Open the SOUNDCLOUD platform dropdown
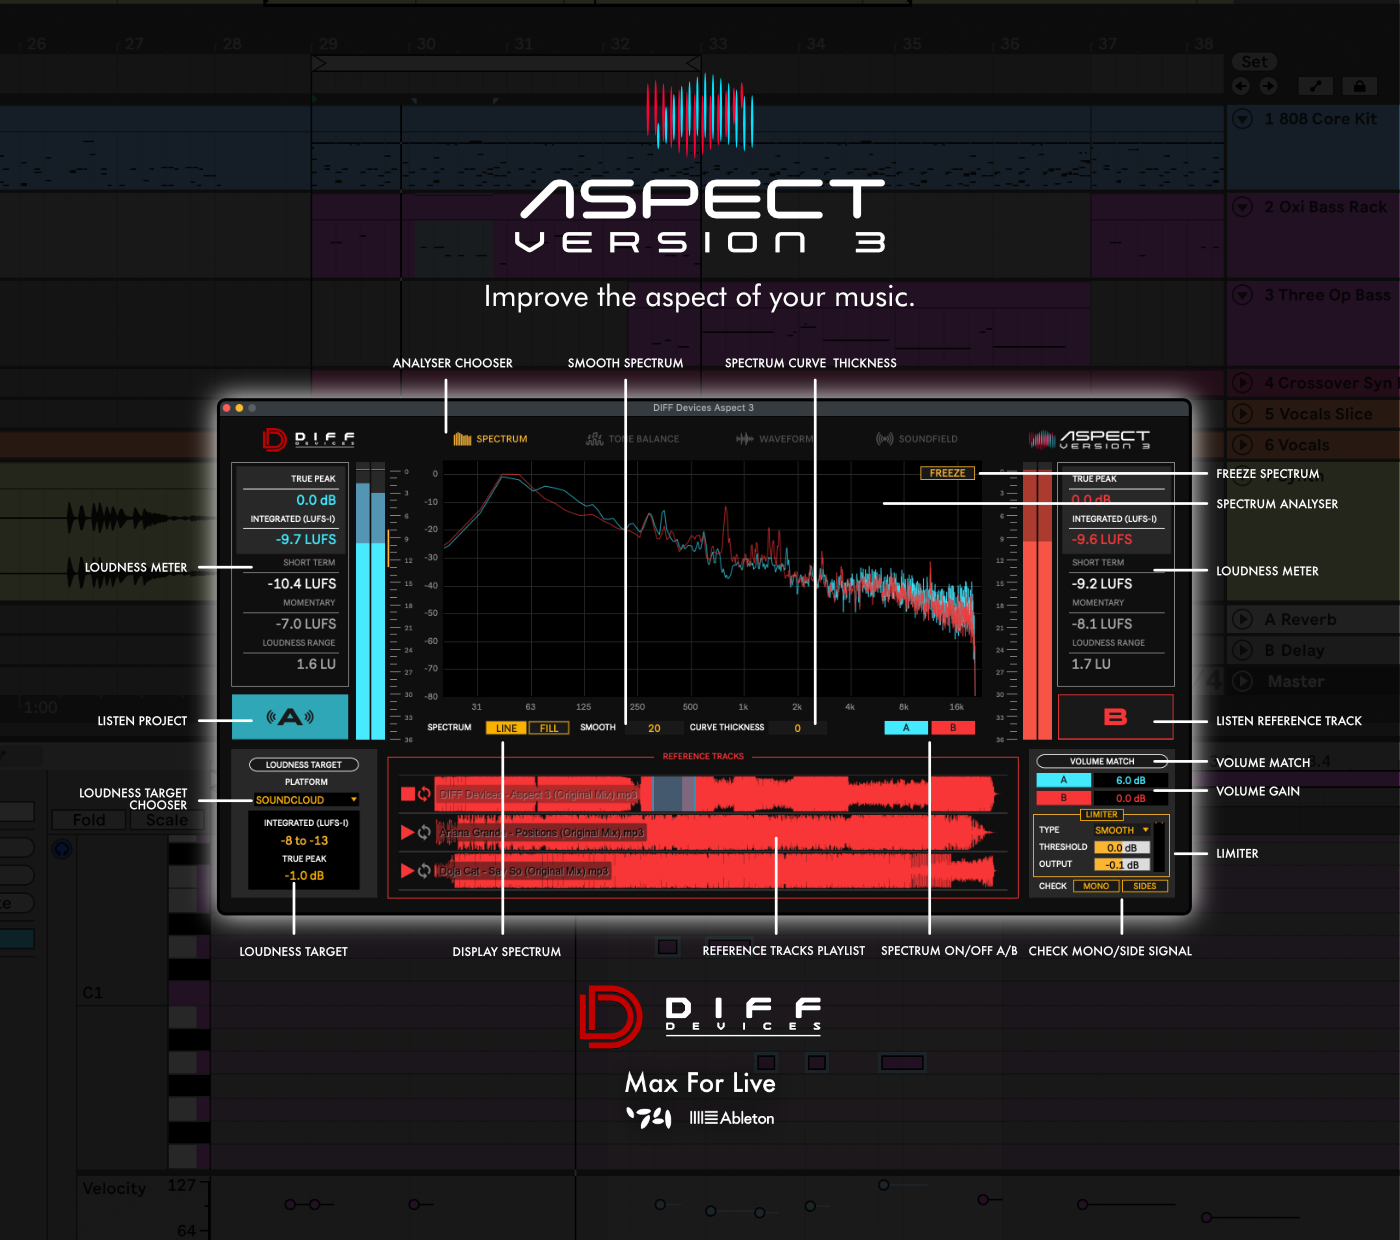 (x=306, y=800)
